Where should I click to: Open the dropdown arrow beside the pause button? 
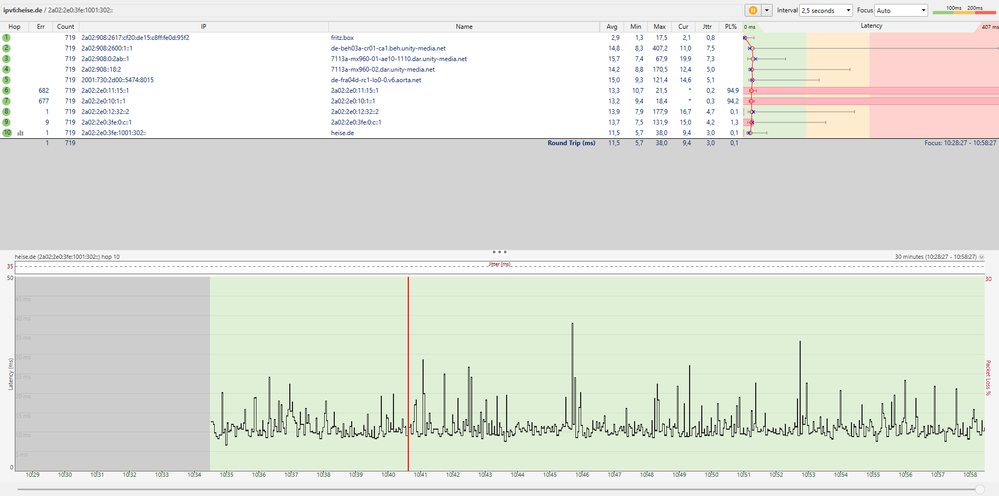coord(767,9)
